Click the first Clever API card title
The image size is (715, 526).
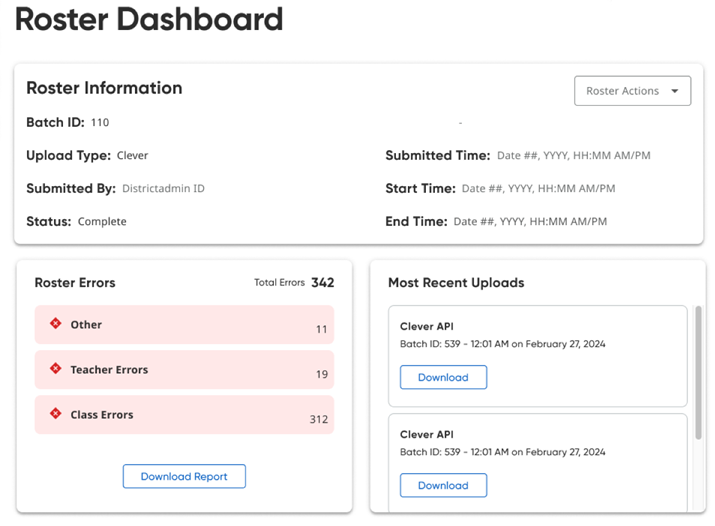(x=427, y=326)
